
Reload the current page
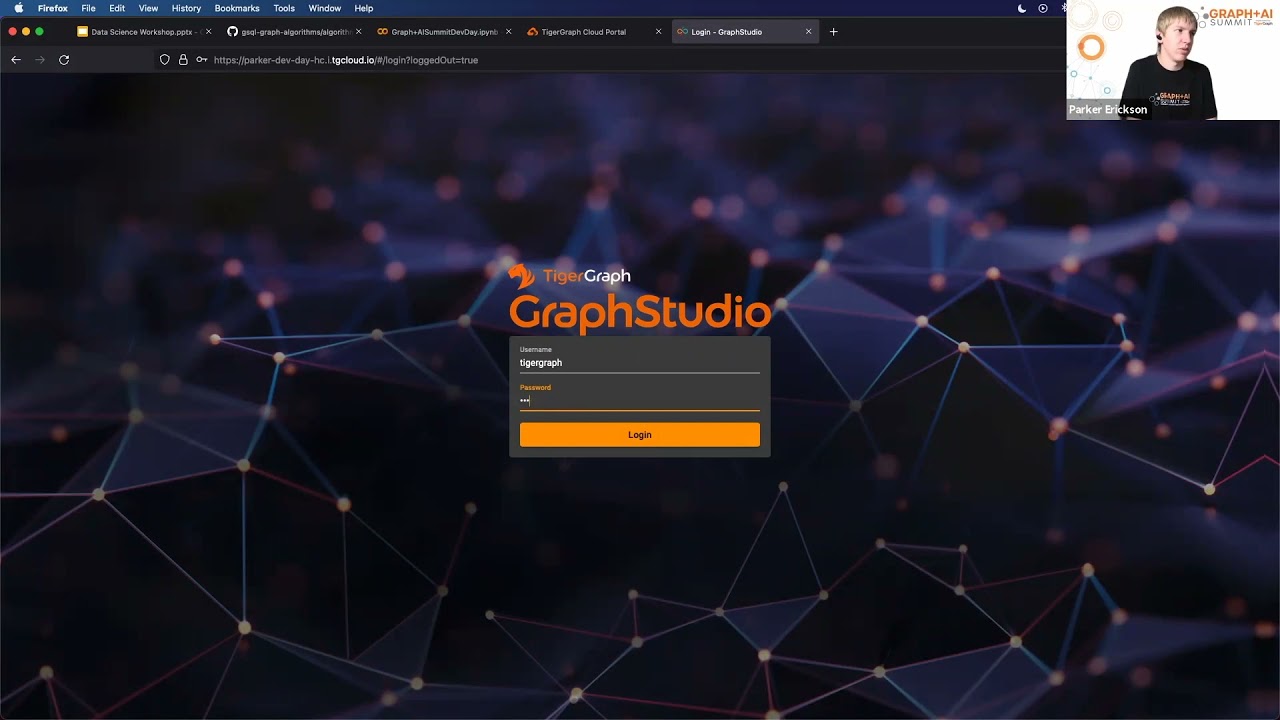pyautogui.click(x=64, y=60)
